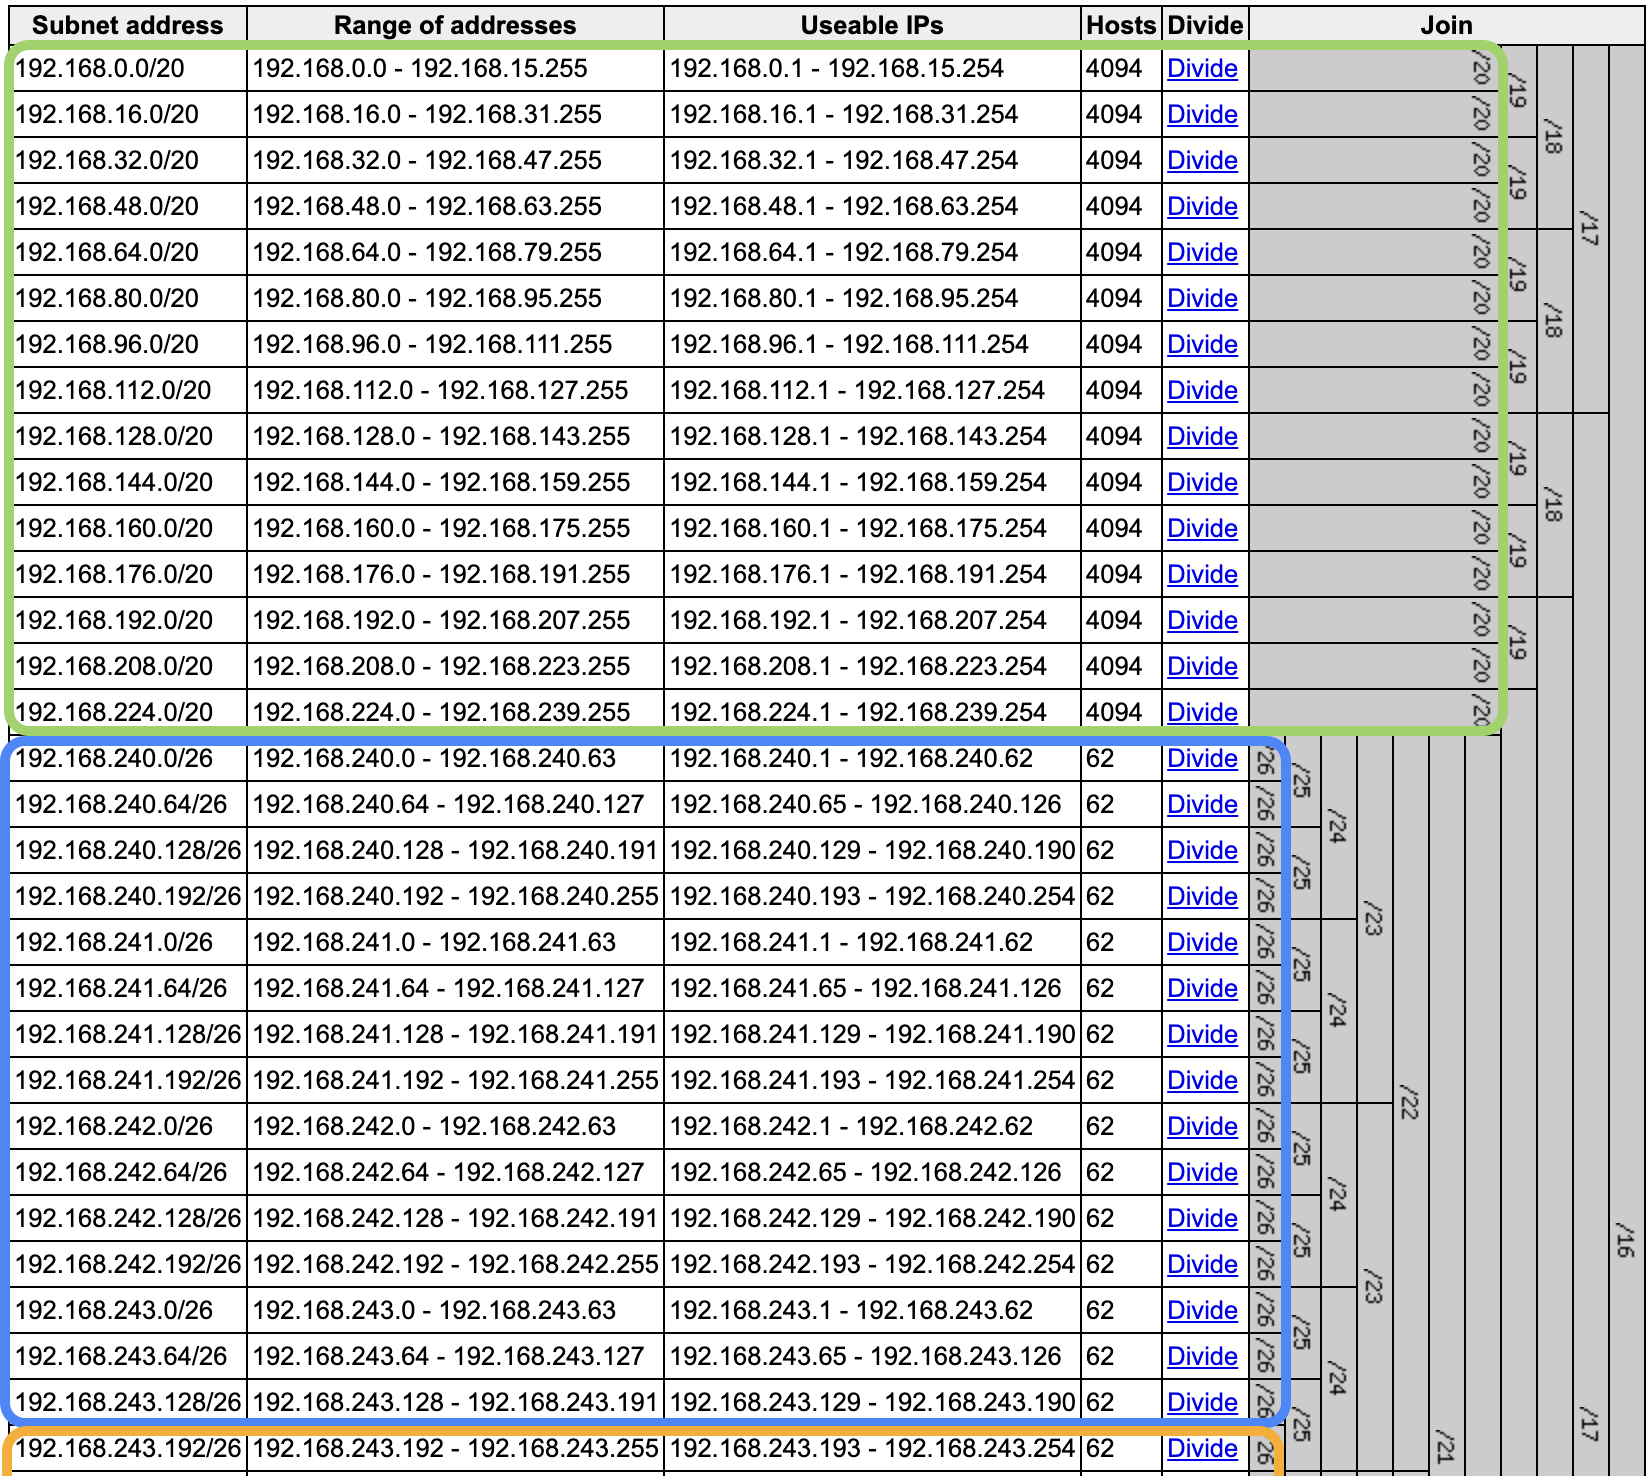Join 192.168.242.0 and 192.168.243.0 as /23
Image resolution: width=1650 pixels, height=1476 pixels.
coord(1375,1287)
